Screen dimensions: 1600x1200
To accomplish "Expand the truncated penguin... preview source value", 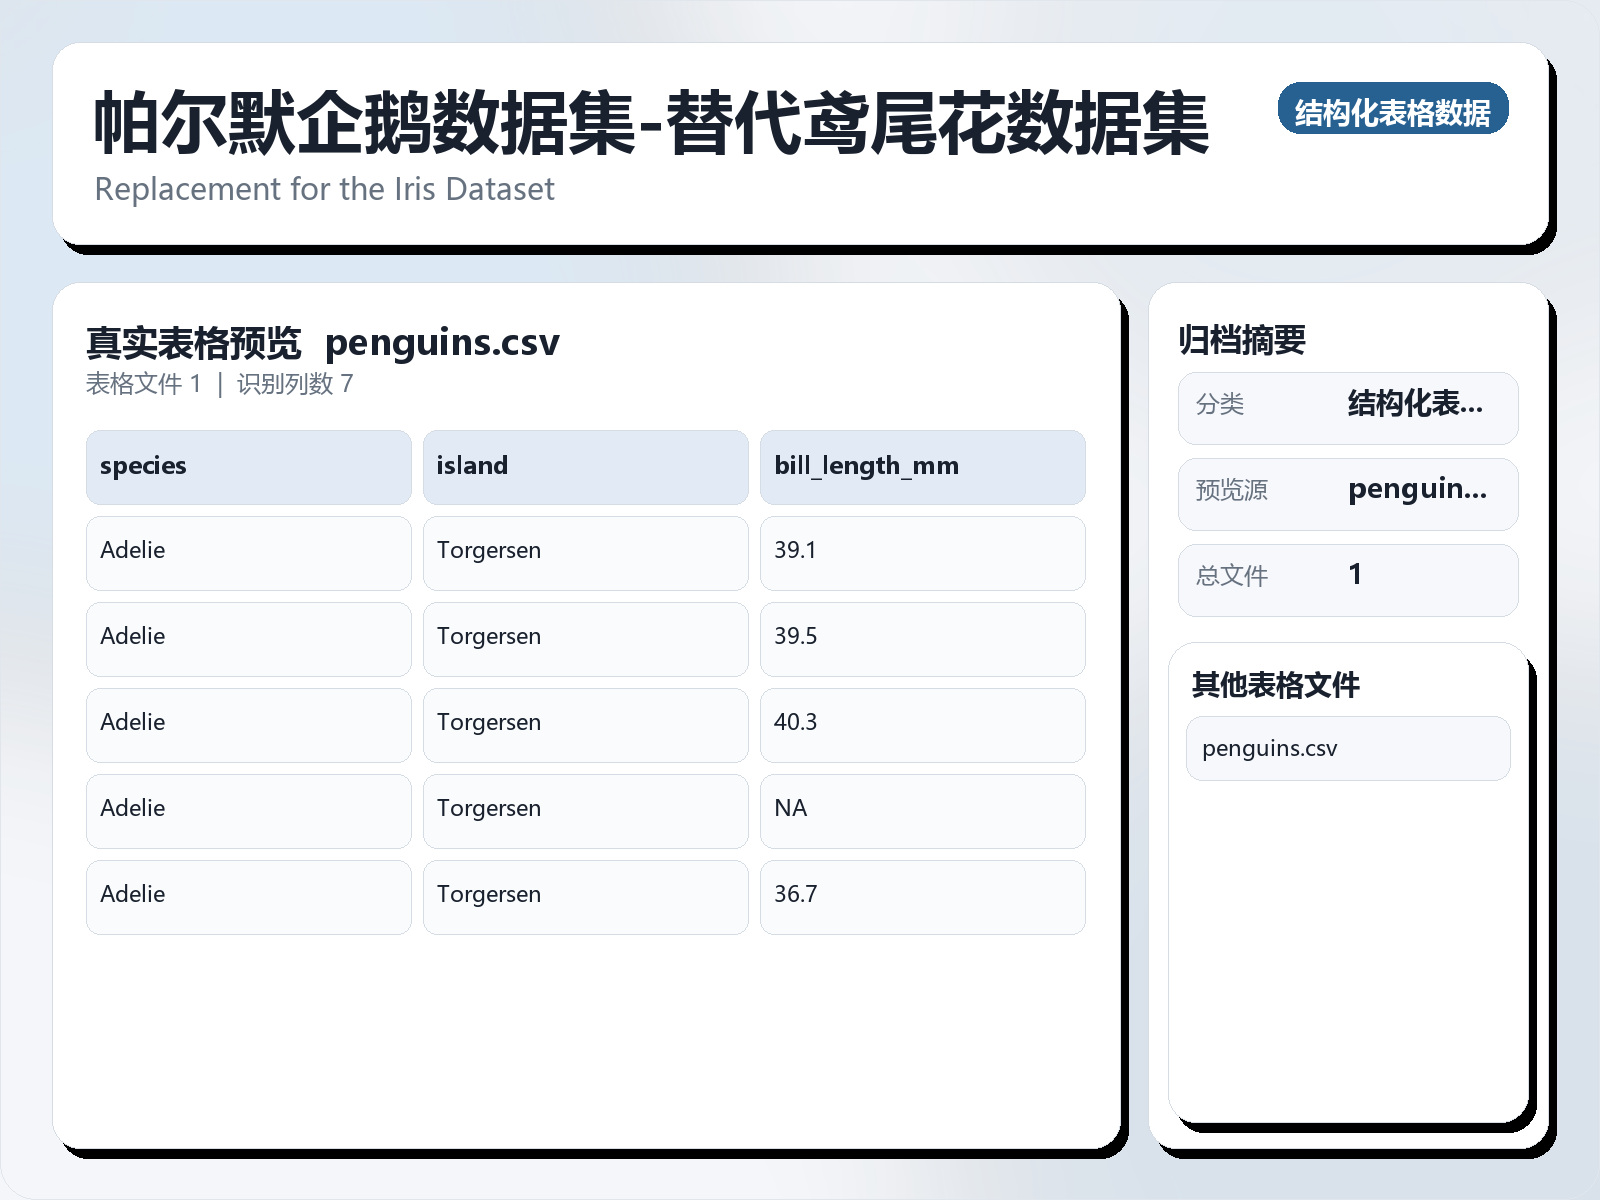I will click(1418, 491).
